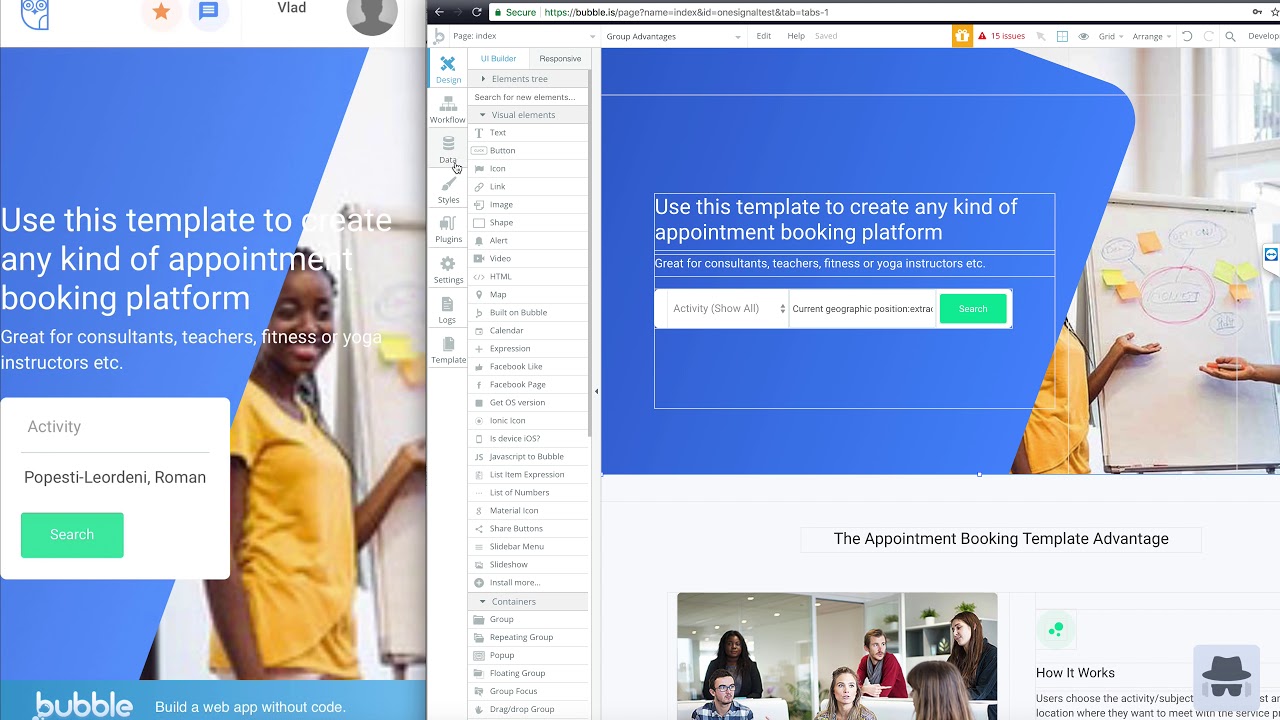This screenshot has width=1280, height=720.
Task: Switch to the UI Builder tab
Action: [499, 59]
